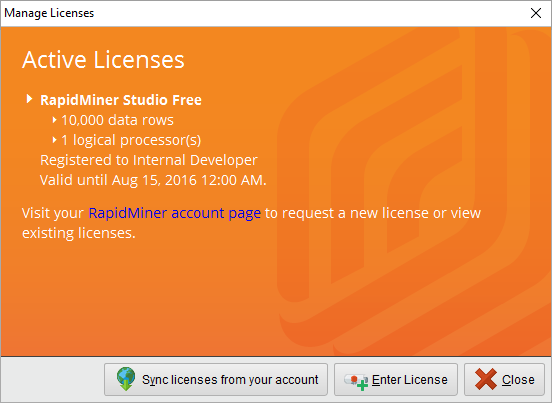Image resolution: width=552 pixels, height=403 pixels.
Task: Click the globe download icon on Sync button
Action: point(126,379)
